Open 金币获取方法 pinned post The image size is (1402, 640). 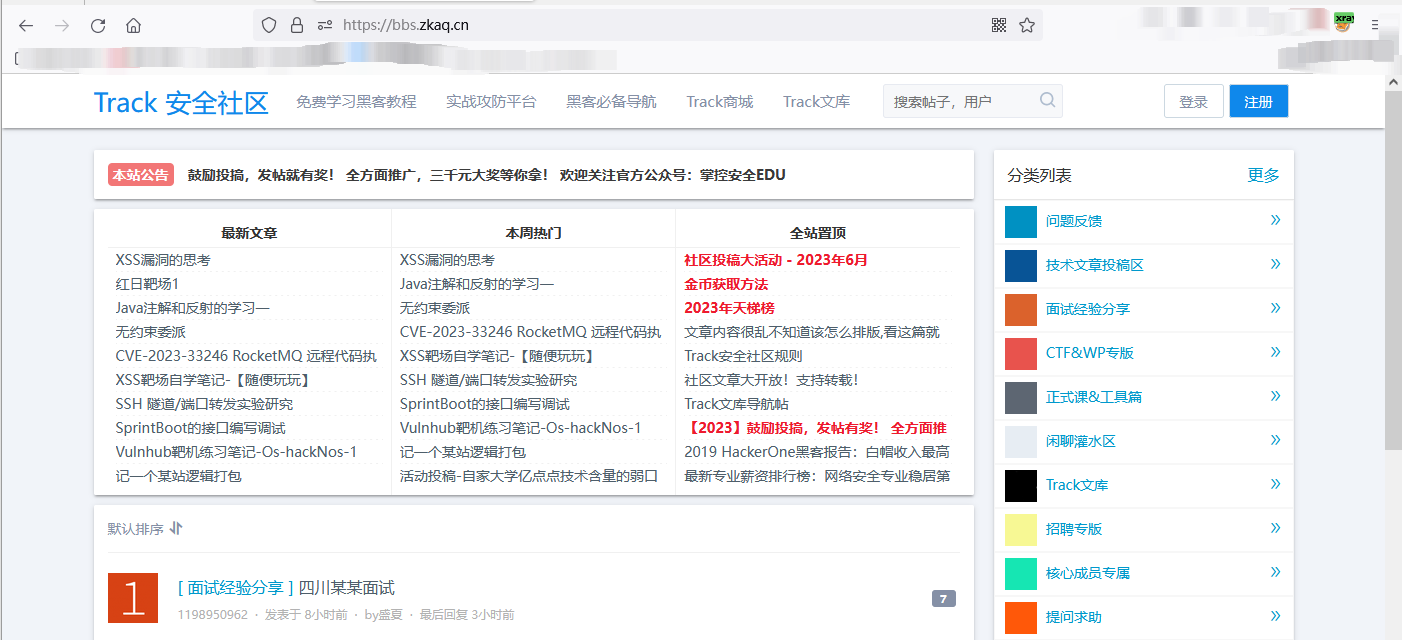coord(726,284)
